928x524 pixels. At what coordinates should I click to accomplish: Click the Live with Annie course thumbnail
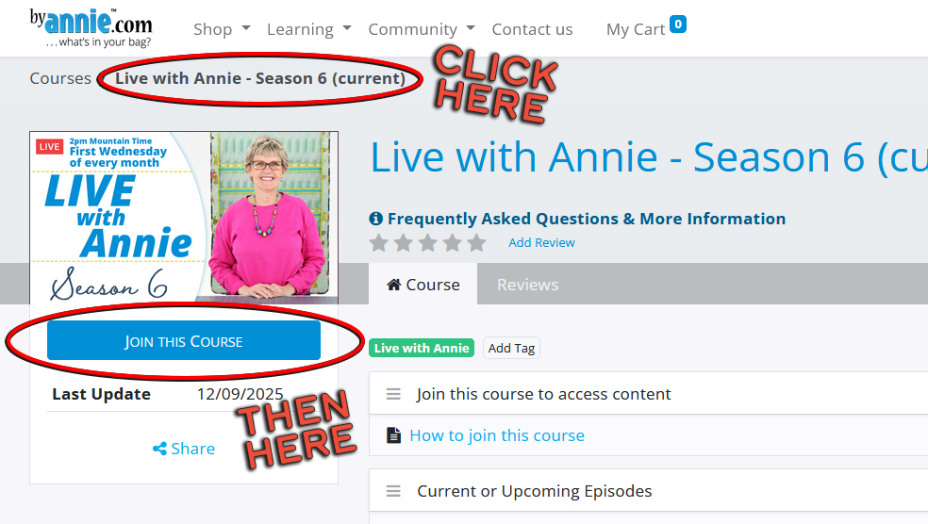pos(183,216)
